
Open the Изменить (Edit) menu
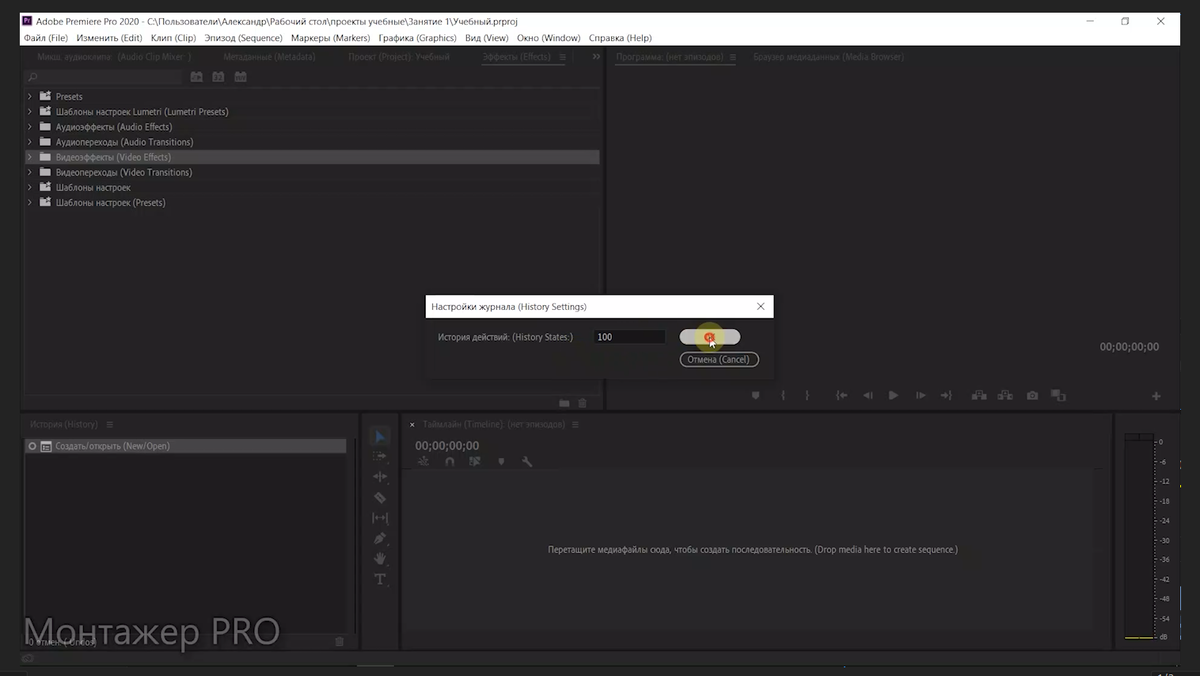(110, 38)
